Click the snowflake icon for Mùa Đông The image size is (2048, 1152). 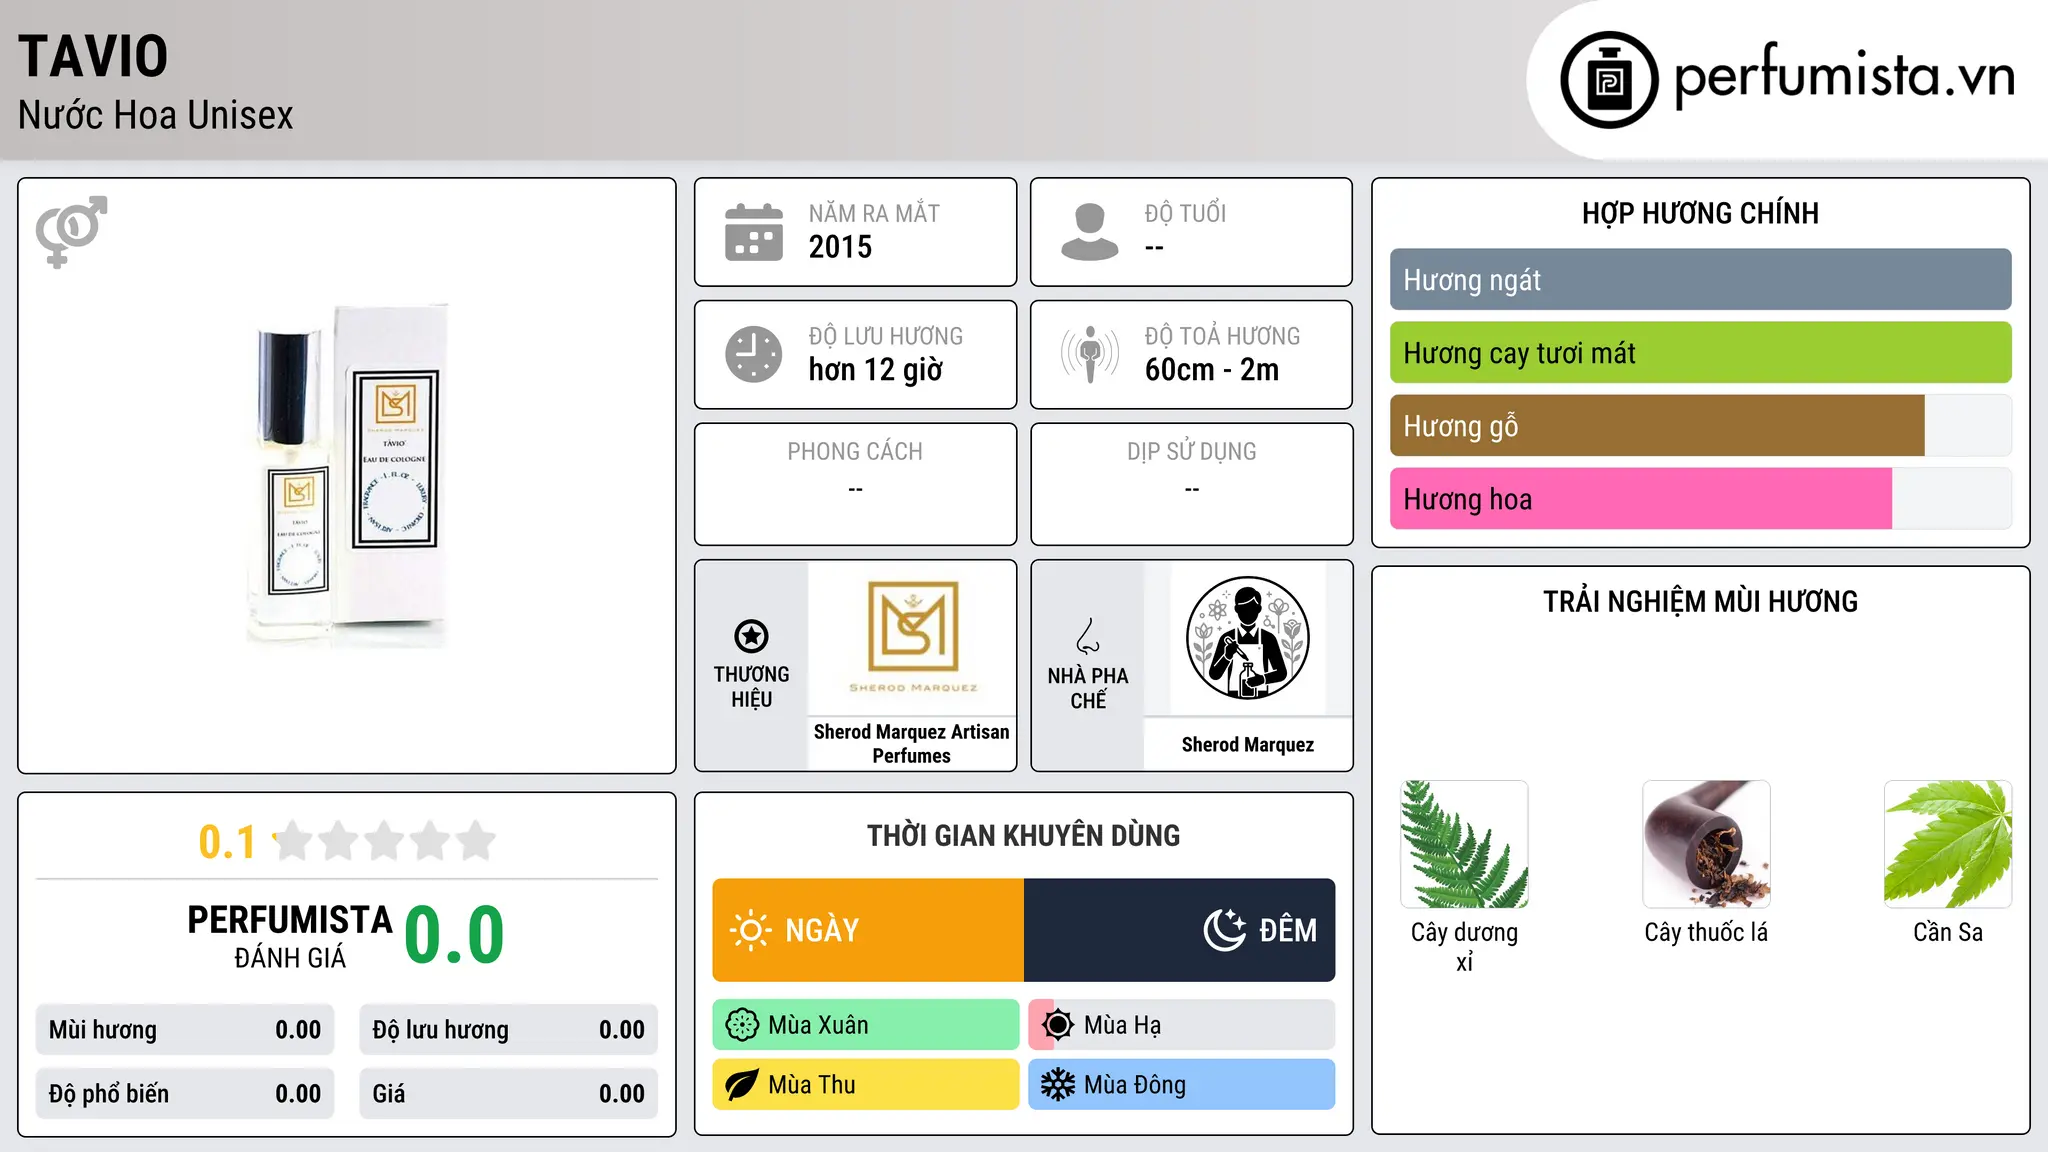click(x=1057, y=1085)
